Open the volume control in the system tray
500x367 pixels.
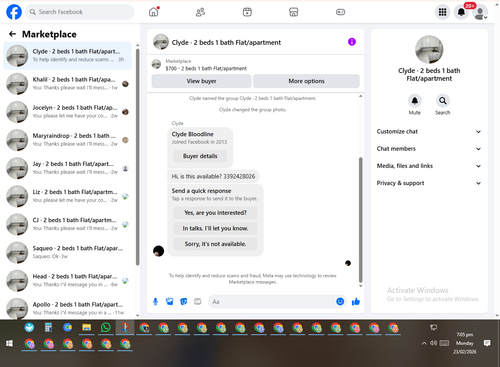(x=433, y=343)
